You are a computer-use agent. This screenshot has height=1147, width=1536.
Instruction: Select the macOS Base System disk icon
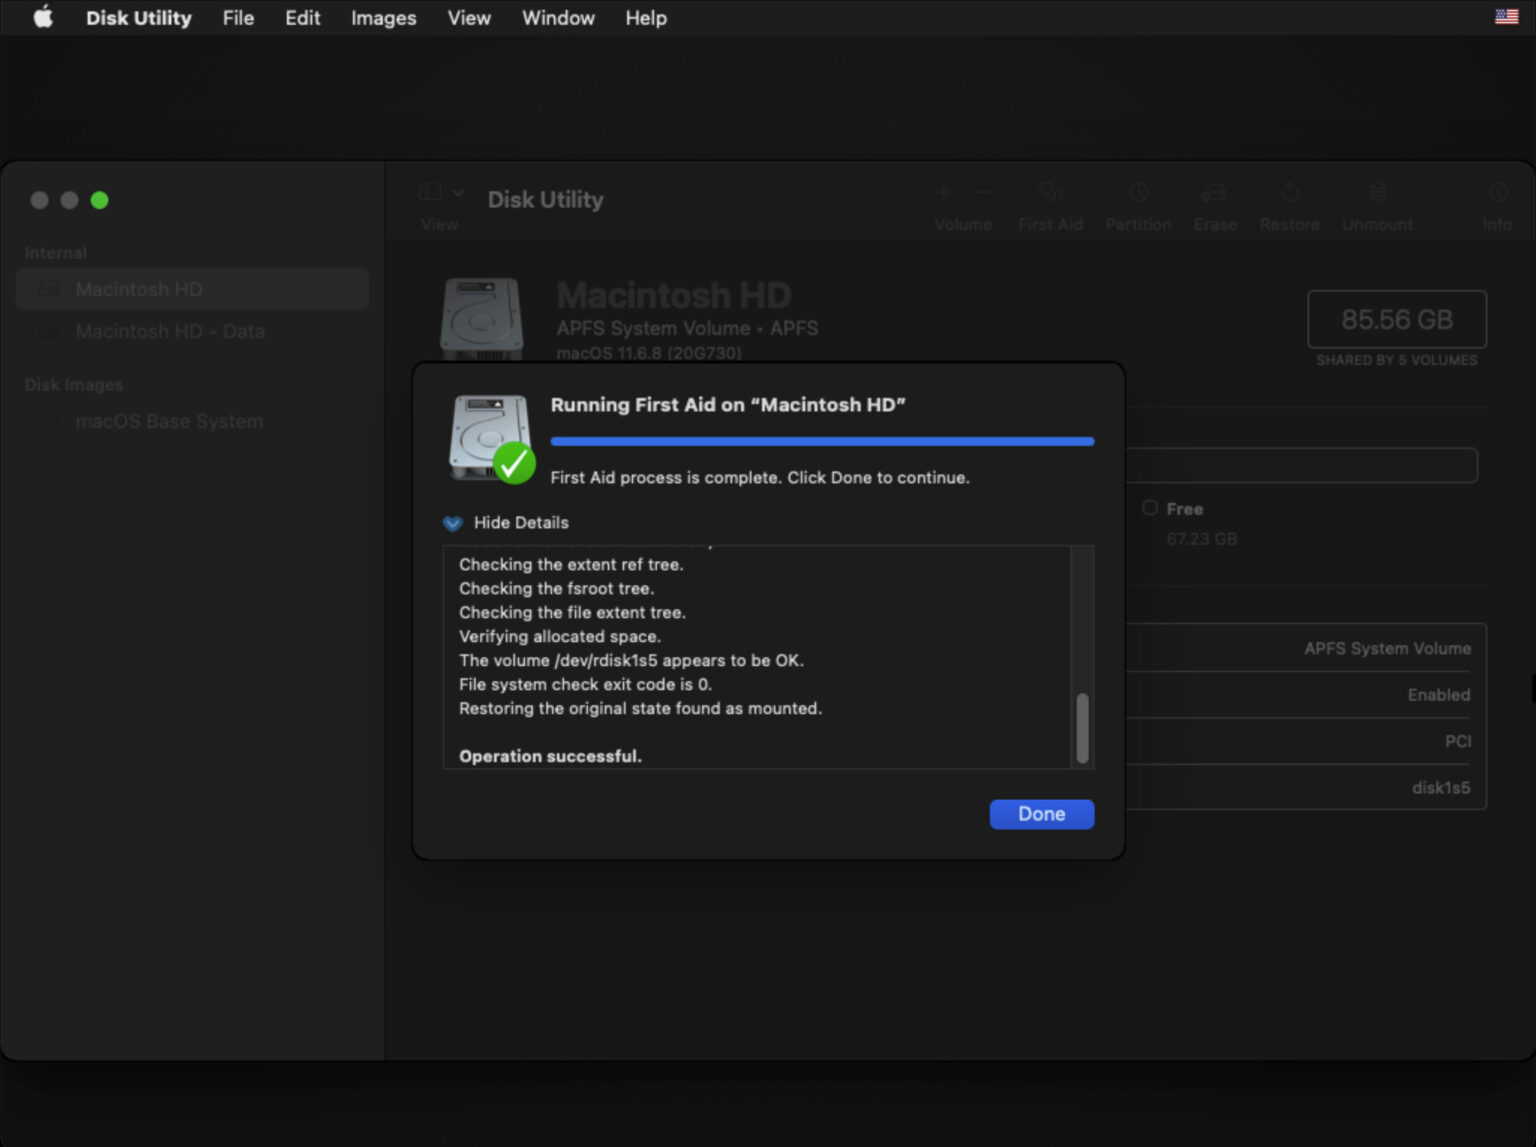(x=48, y=421)
